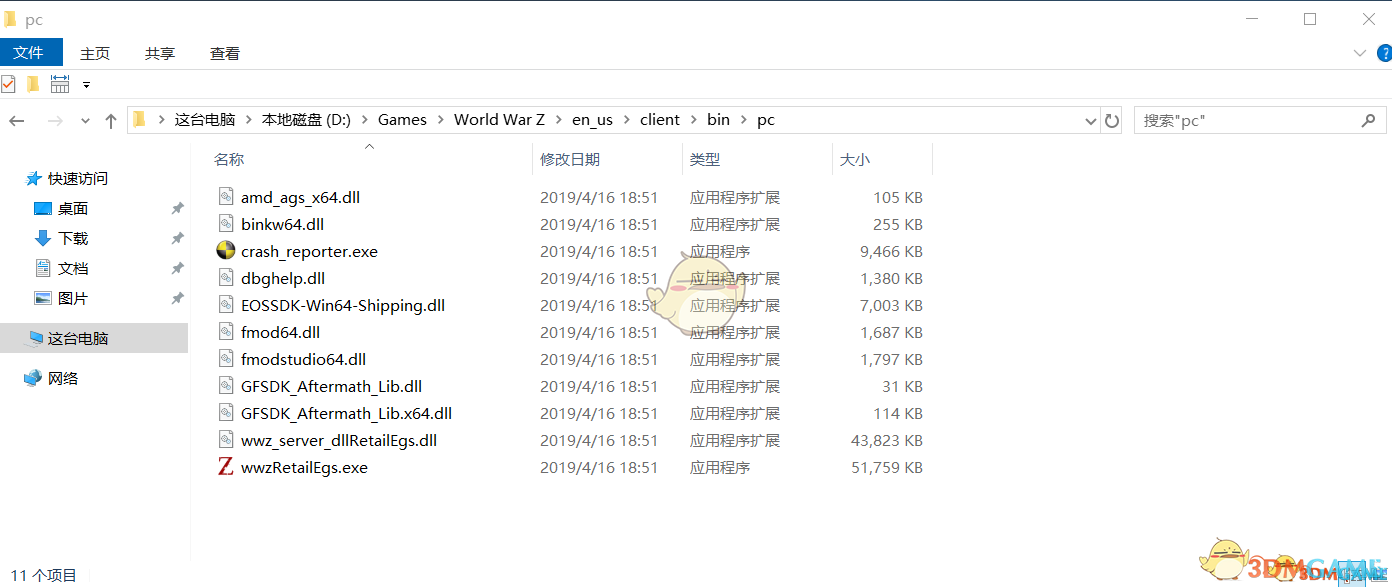This screenshot has height=587, width=1392.
Task: Click the GFSDK_Aftermath_Lib.x64.dll file icon
Action: point(226,413)
